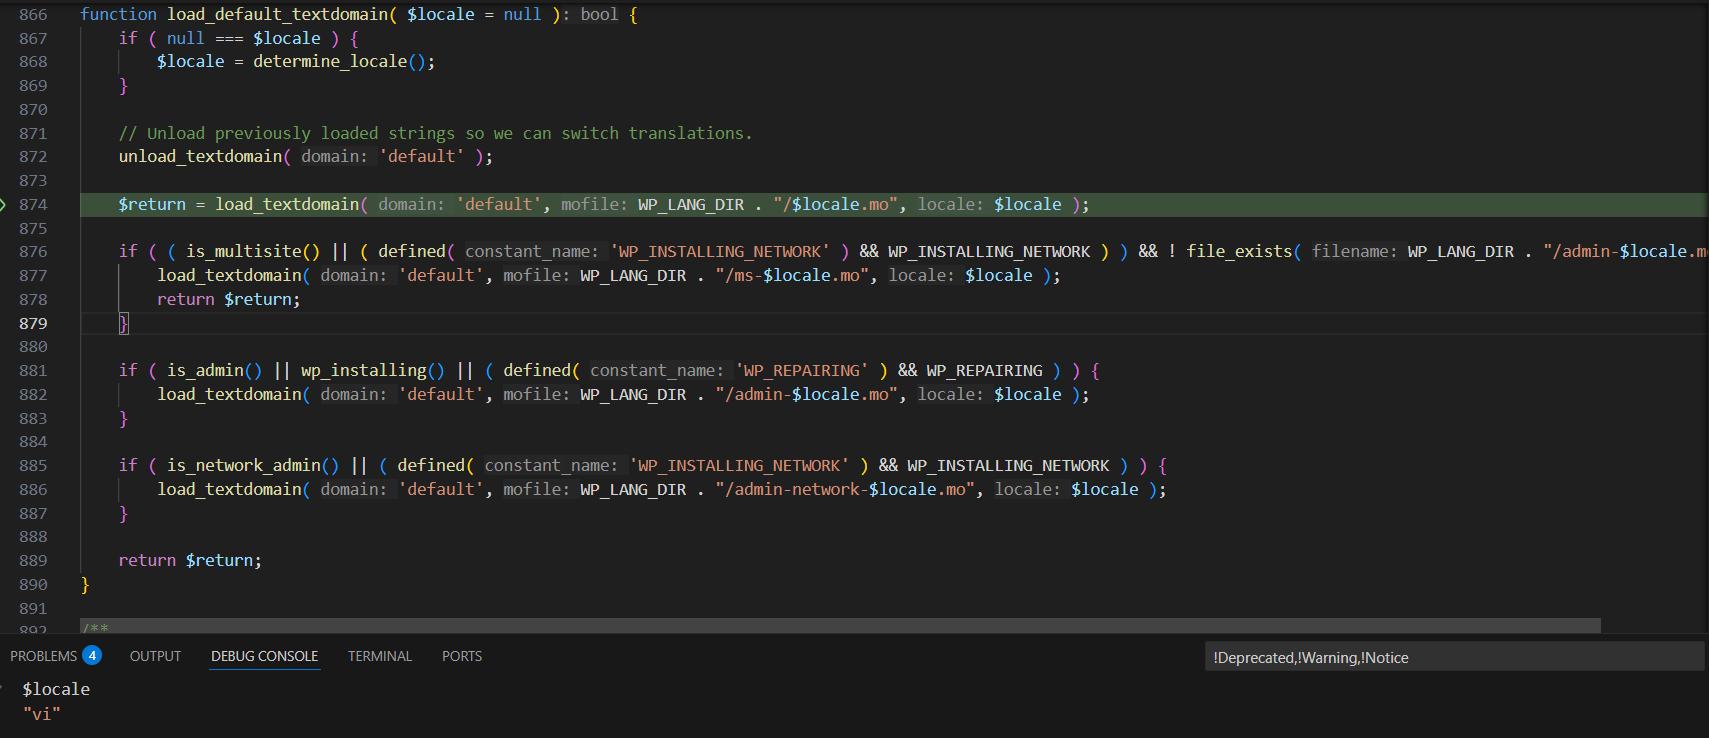Viewport: 1709px width, 738px height.
Task: Click the file_exists call on line 876
Action: [x=1239, y=251]
